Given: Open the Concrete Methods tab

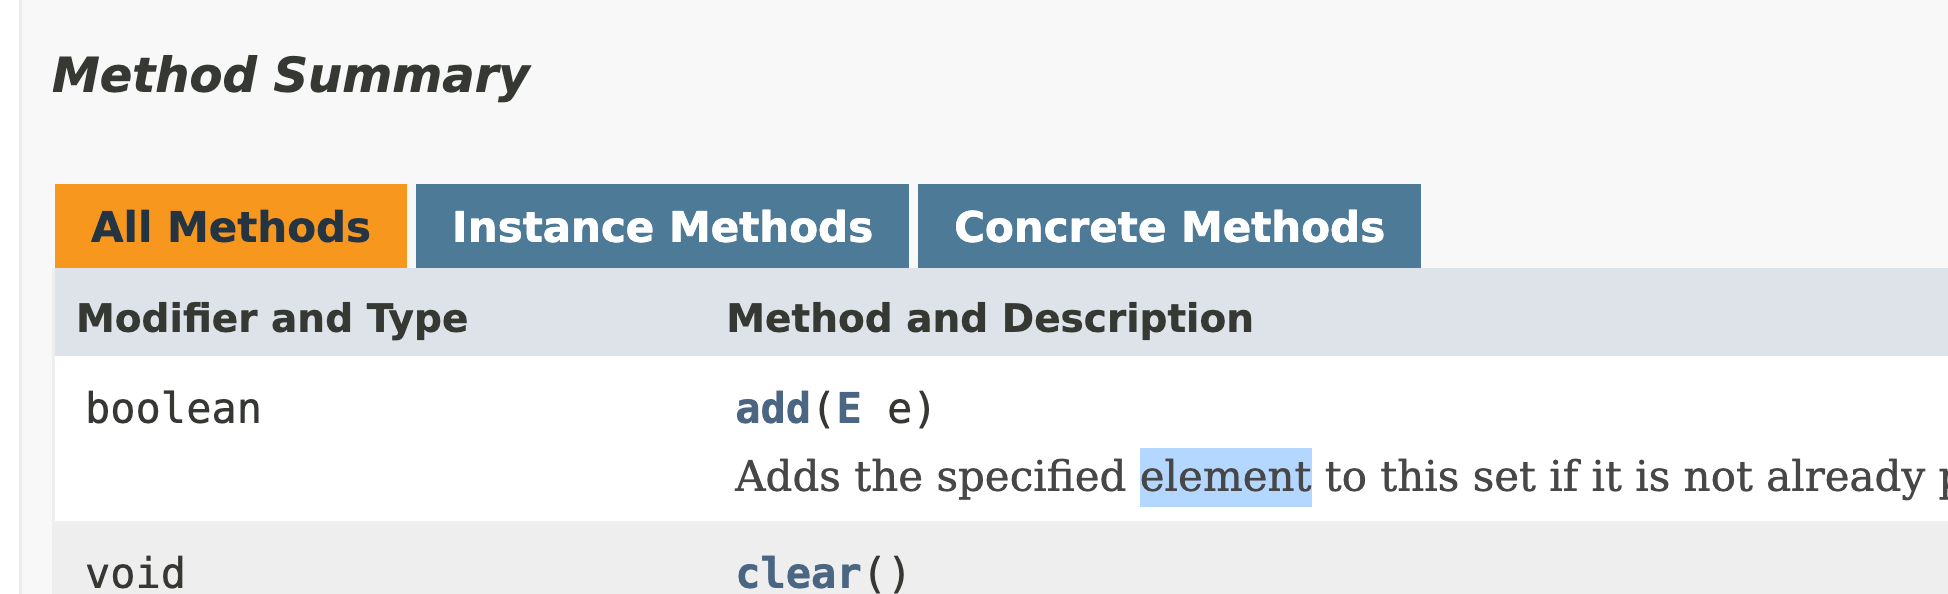Looking at the screenshot, I should point(1169,226).
